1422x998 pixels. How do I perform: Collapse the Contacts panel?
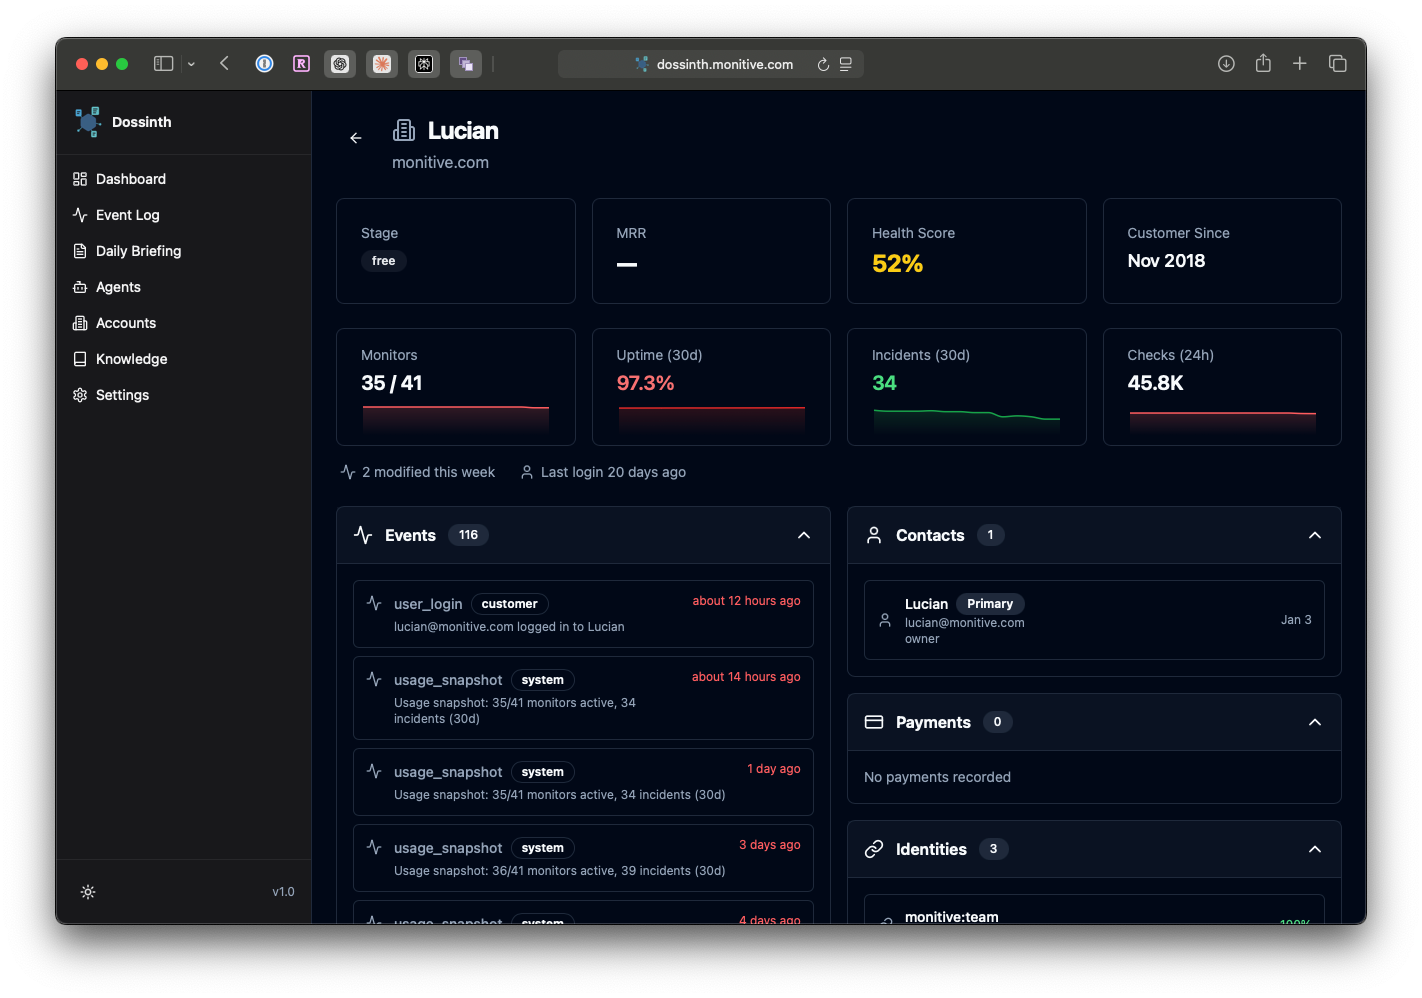(1314, 535)
